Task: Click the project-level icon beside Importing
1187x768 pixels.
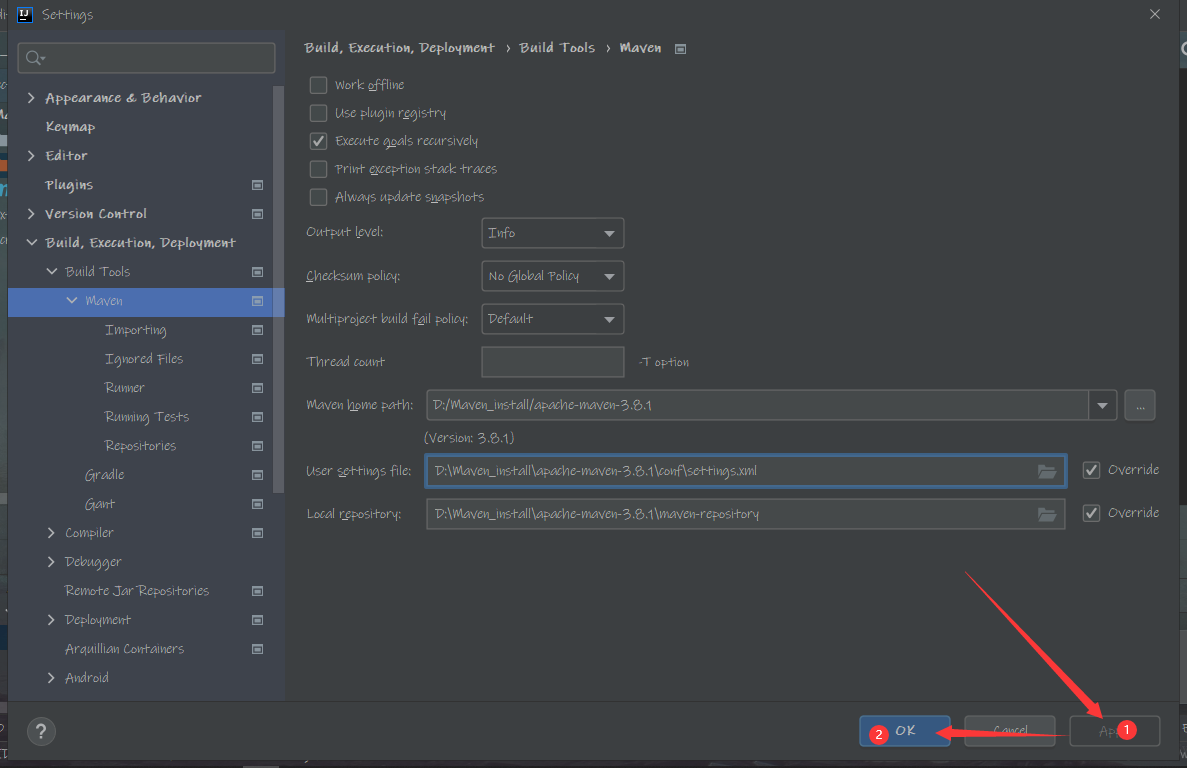Action: pos(257,330)
